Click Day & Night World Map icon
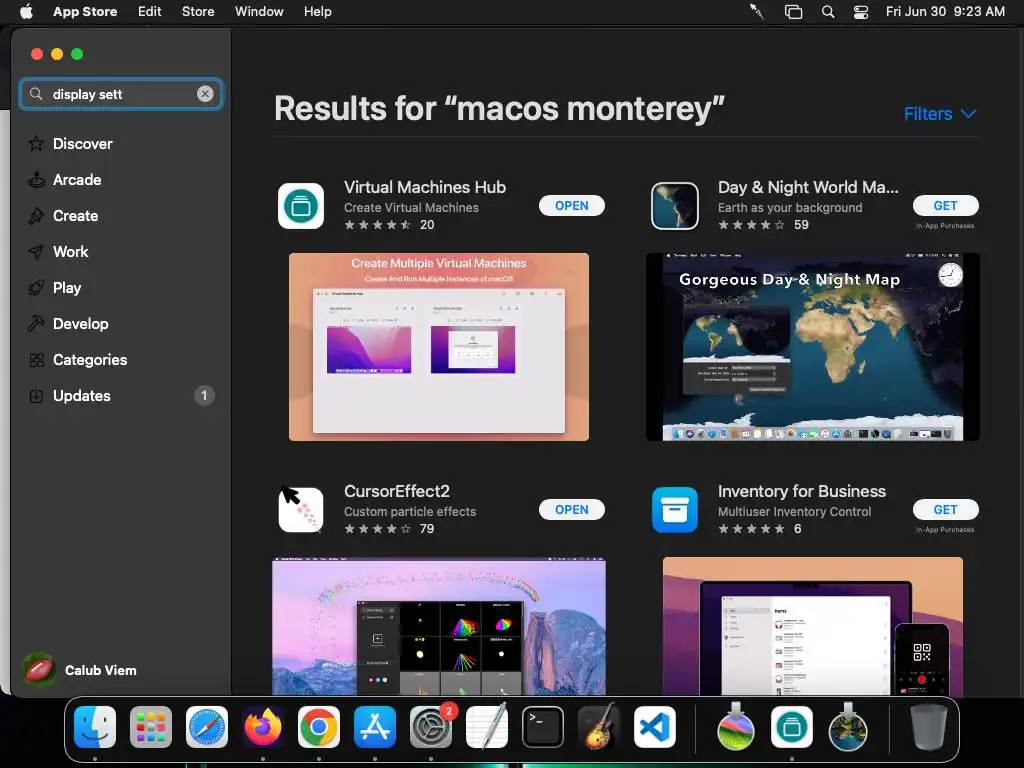The width and height of the screenshot is (1024, 768). pyautogui.click(x=675, y=206)
